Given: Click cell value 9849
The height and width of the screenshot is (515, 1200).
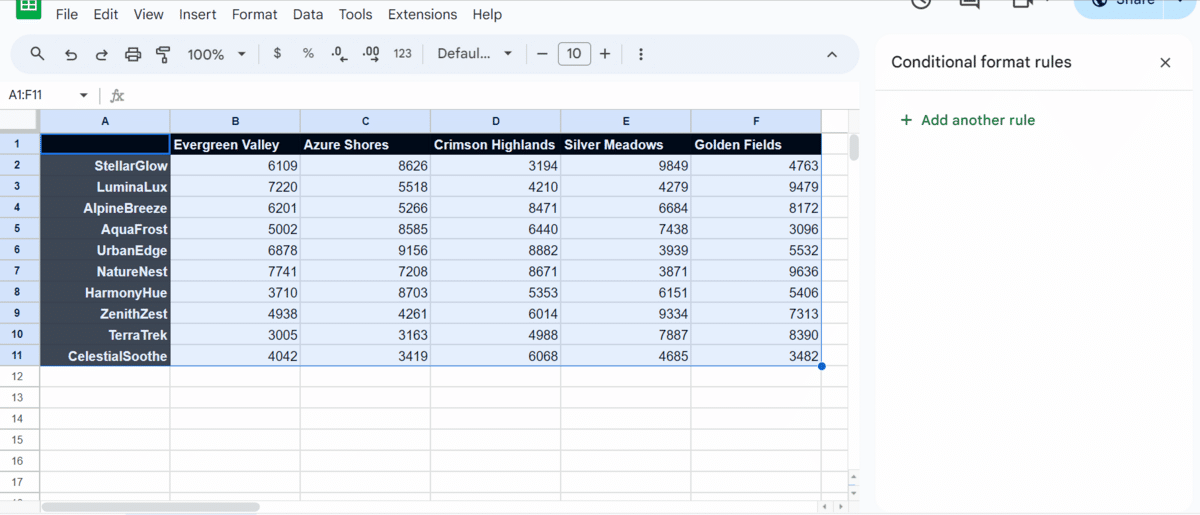Looking at the screenshot, I should pyautogui.click(x=626, y=166).
